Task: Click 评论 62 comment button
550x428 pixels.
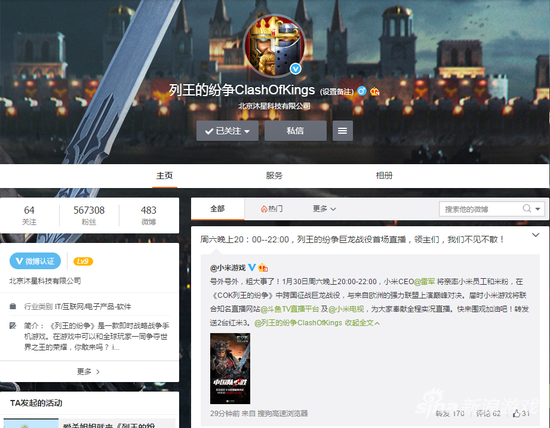Action: [488, 414]
